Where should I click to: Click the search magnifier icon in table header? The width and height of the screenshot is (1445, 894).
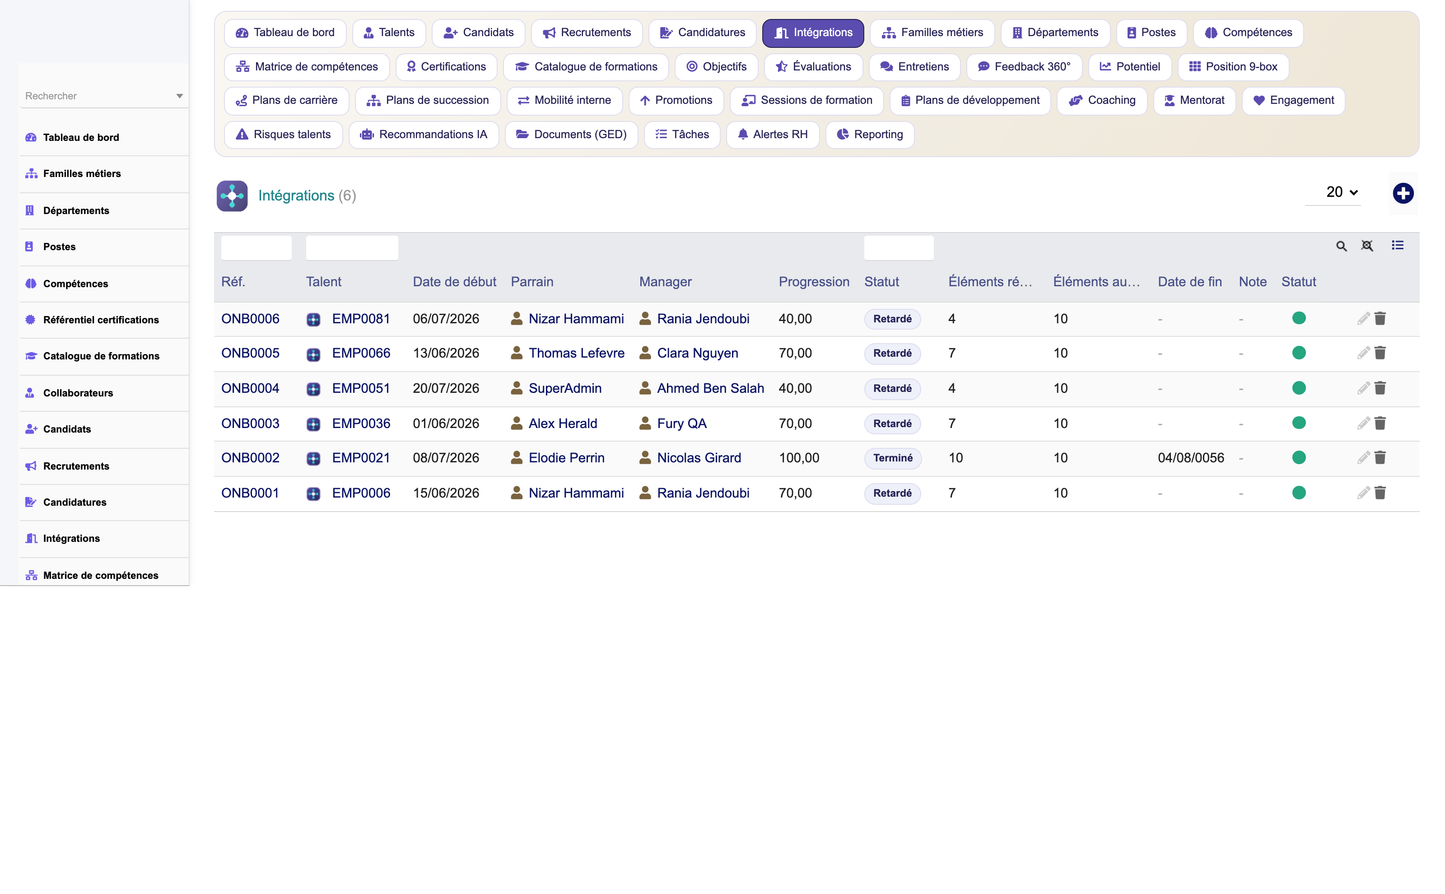[x=1341, y=246]
